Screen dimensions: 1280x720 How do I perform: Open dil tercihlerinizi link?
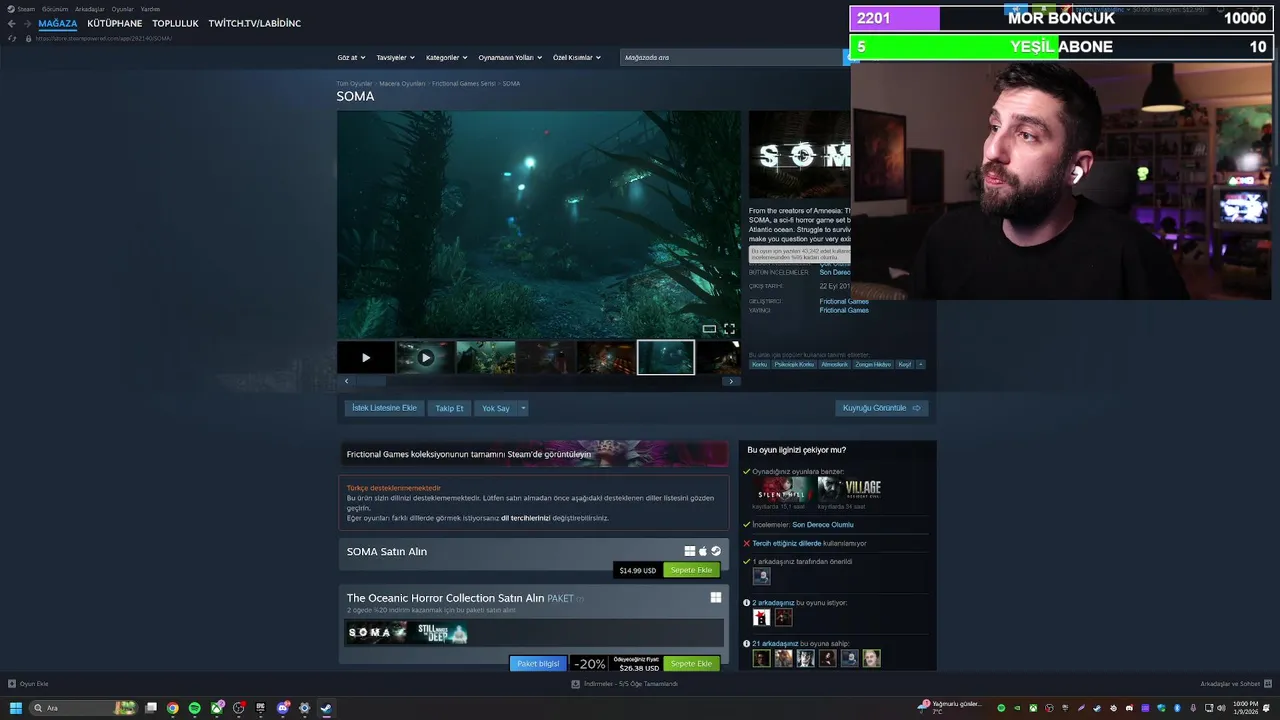[x=525, y=518]
